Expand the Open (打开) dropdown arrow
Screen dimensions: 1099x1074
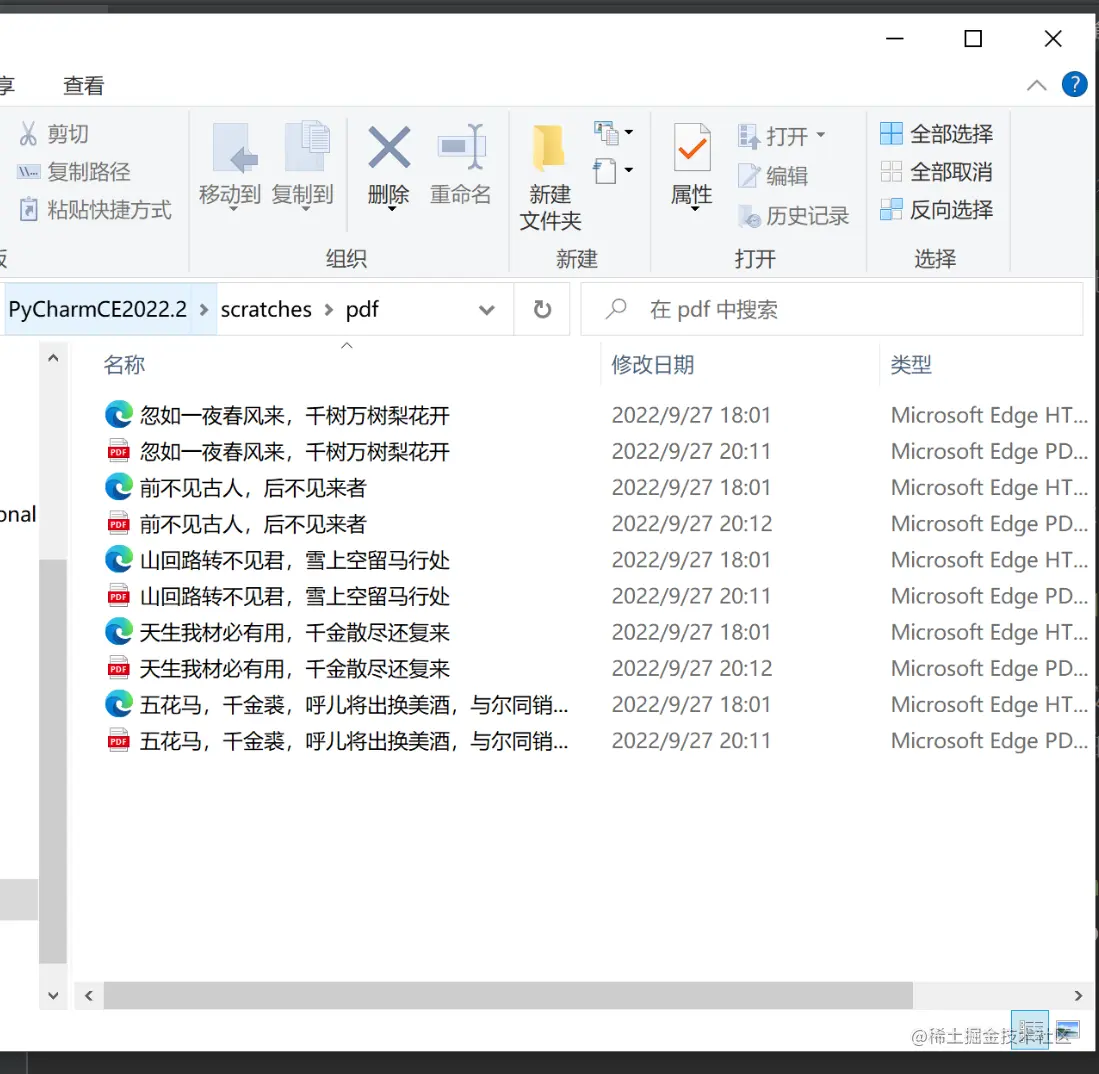821,135
